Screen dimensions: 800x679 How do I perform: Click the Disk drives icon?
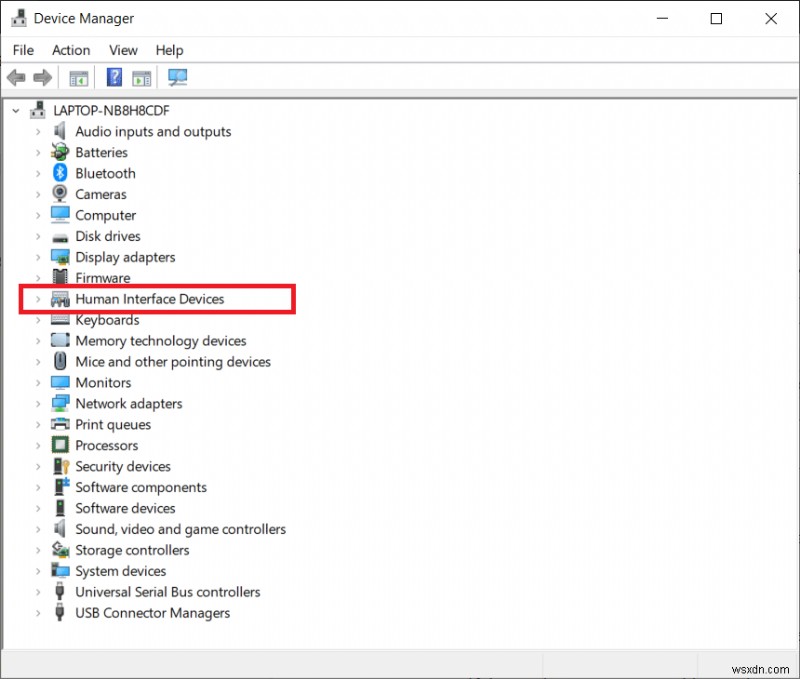pos(60,237)
